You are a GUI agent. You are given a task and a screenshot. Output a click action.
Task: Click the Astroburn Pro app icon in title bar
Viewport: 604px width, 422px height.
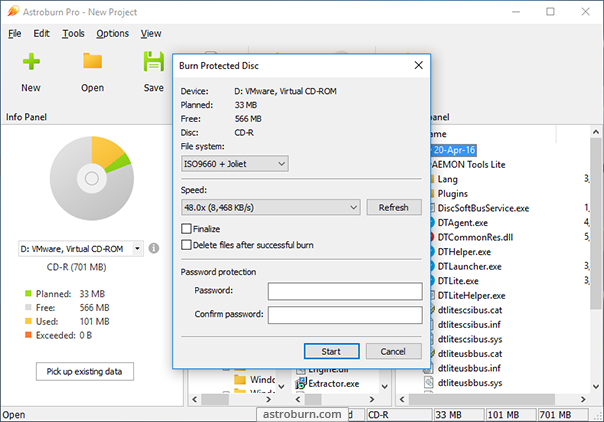(12, 12)
